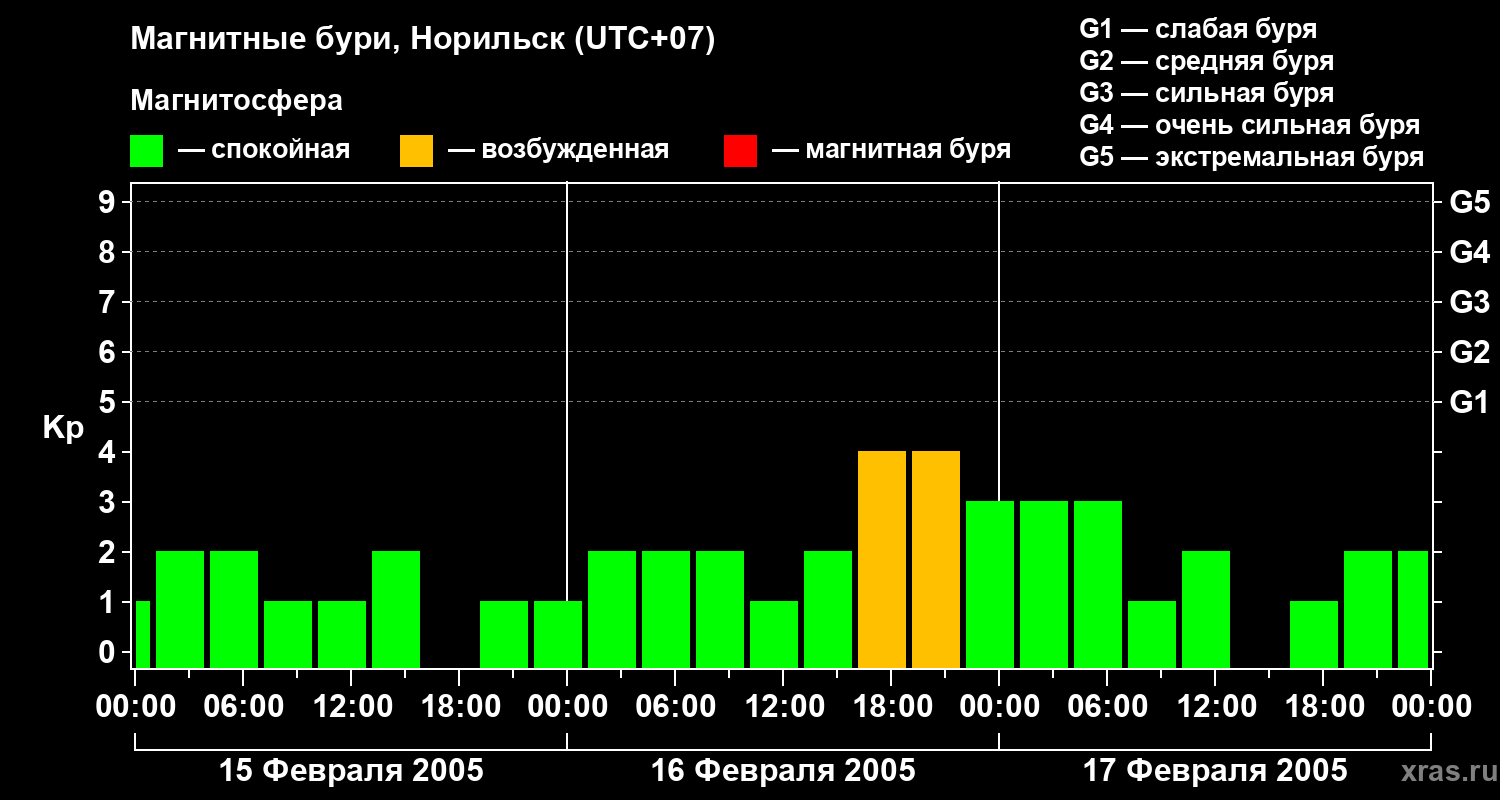Click 'G2 — средняя буря' legend line

pos(1206,61)
